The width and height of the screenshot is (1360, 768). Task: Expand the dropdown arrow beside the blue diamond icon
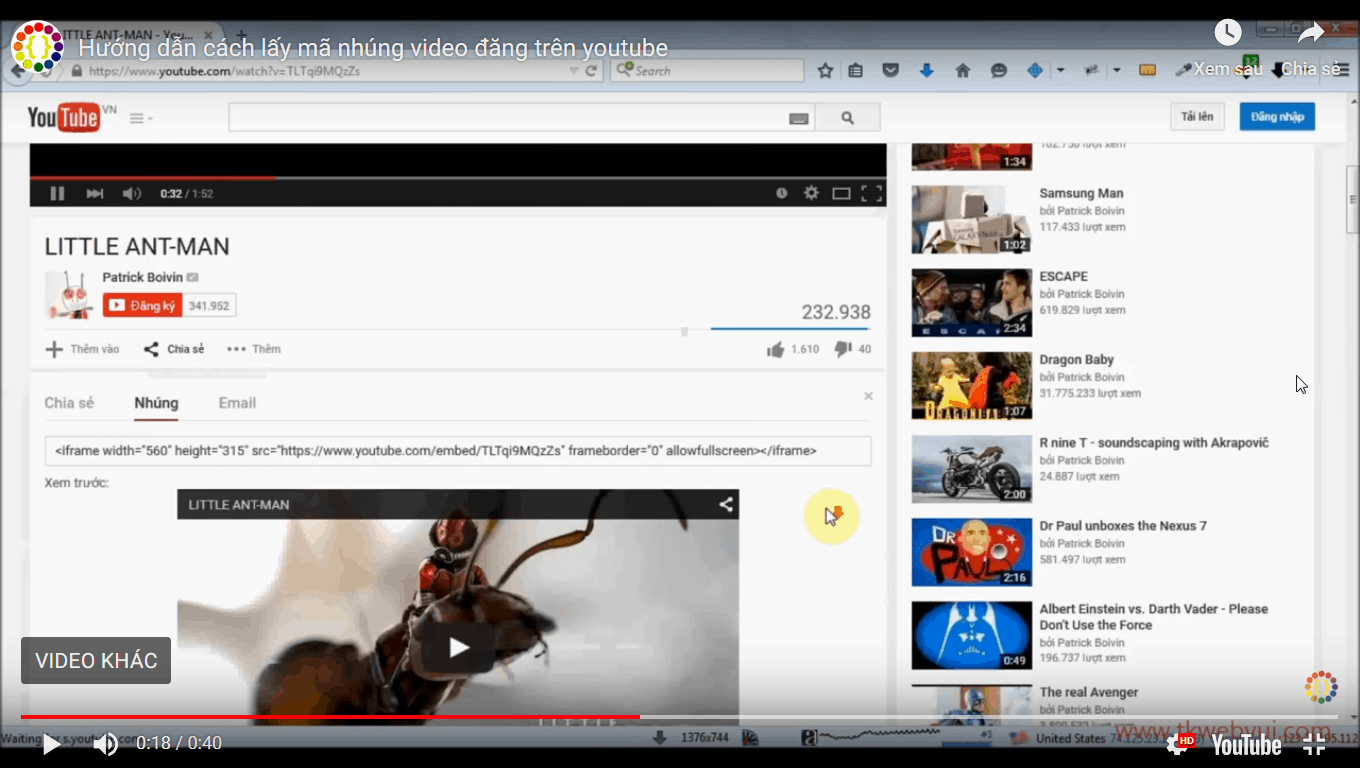coord(1060,71)
